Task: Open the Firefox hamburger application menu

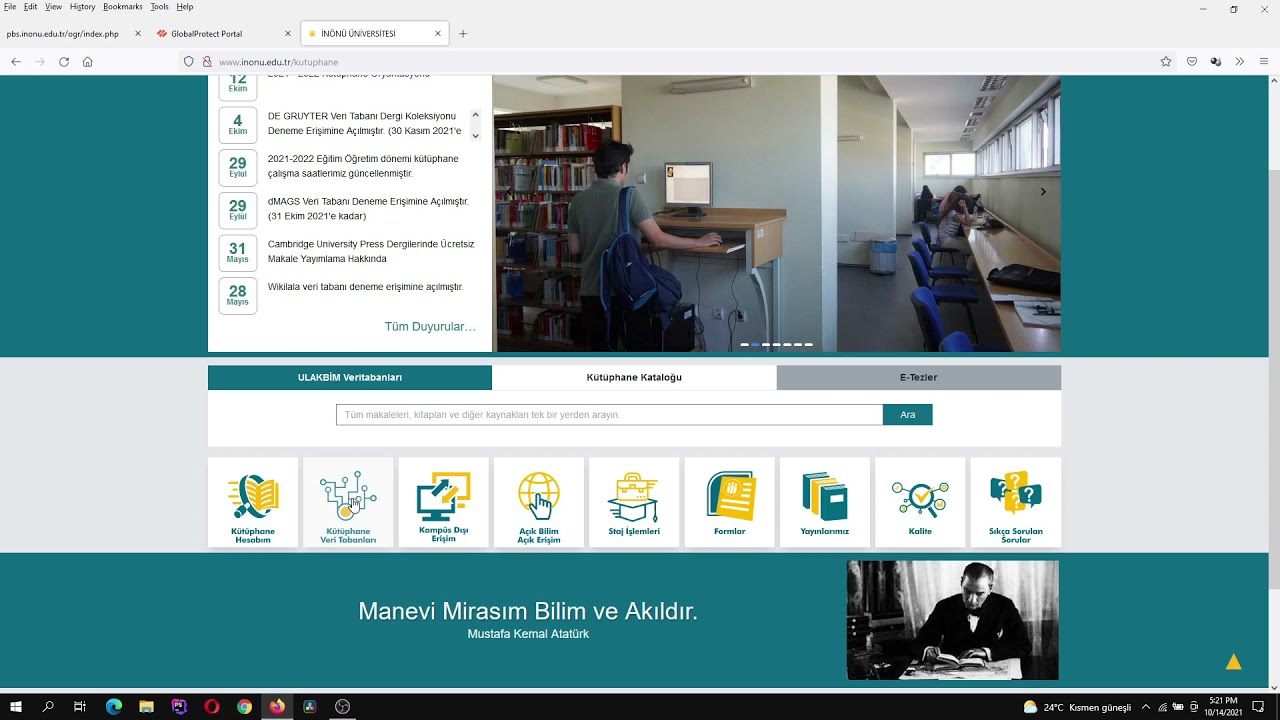Action: point(1264,62)
